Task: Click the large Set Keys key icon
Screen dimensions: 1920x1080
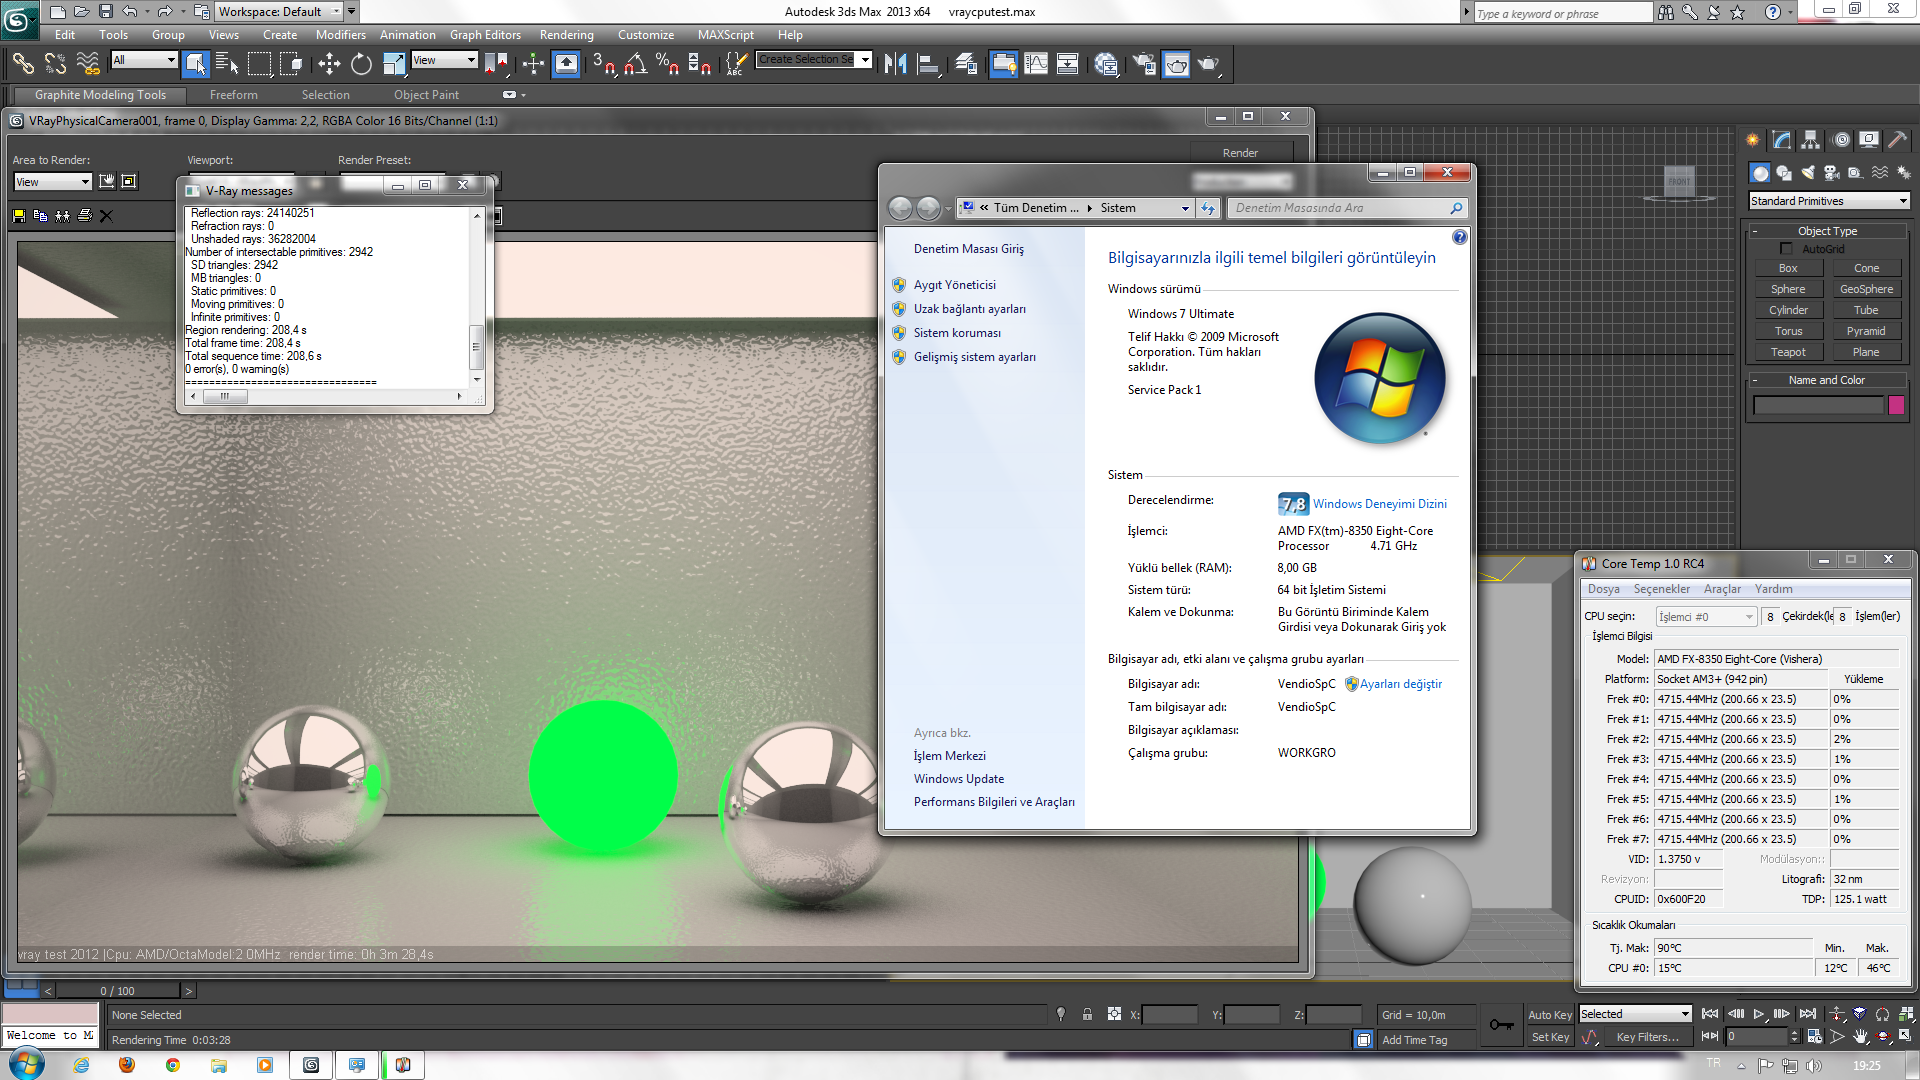Action: tap(1501, 1025)
